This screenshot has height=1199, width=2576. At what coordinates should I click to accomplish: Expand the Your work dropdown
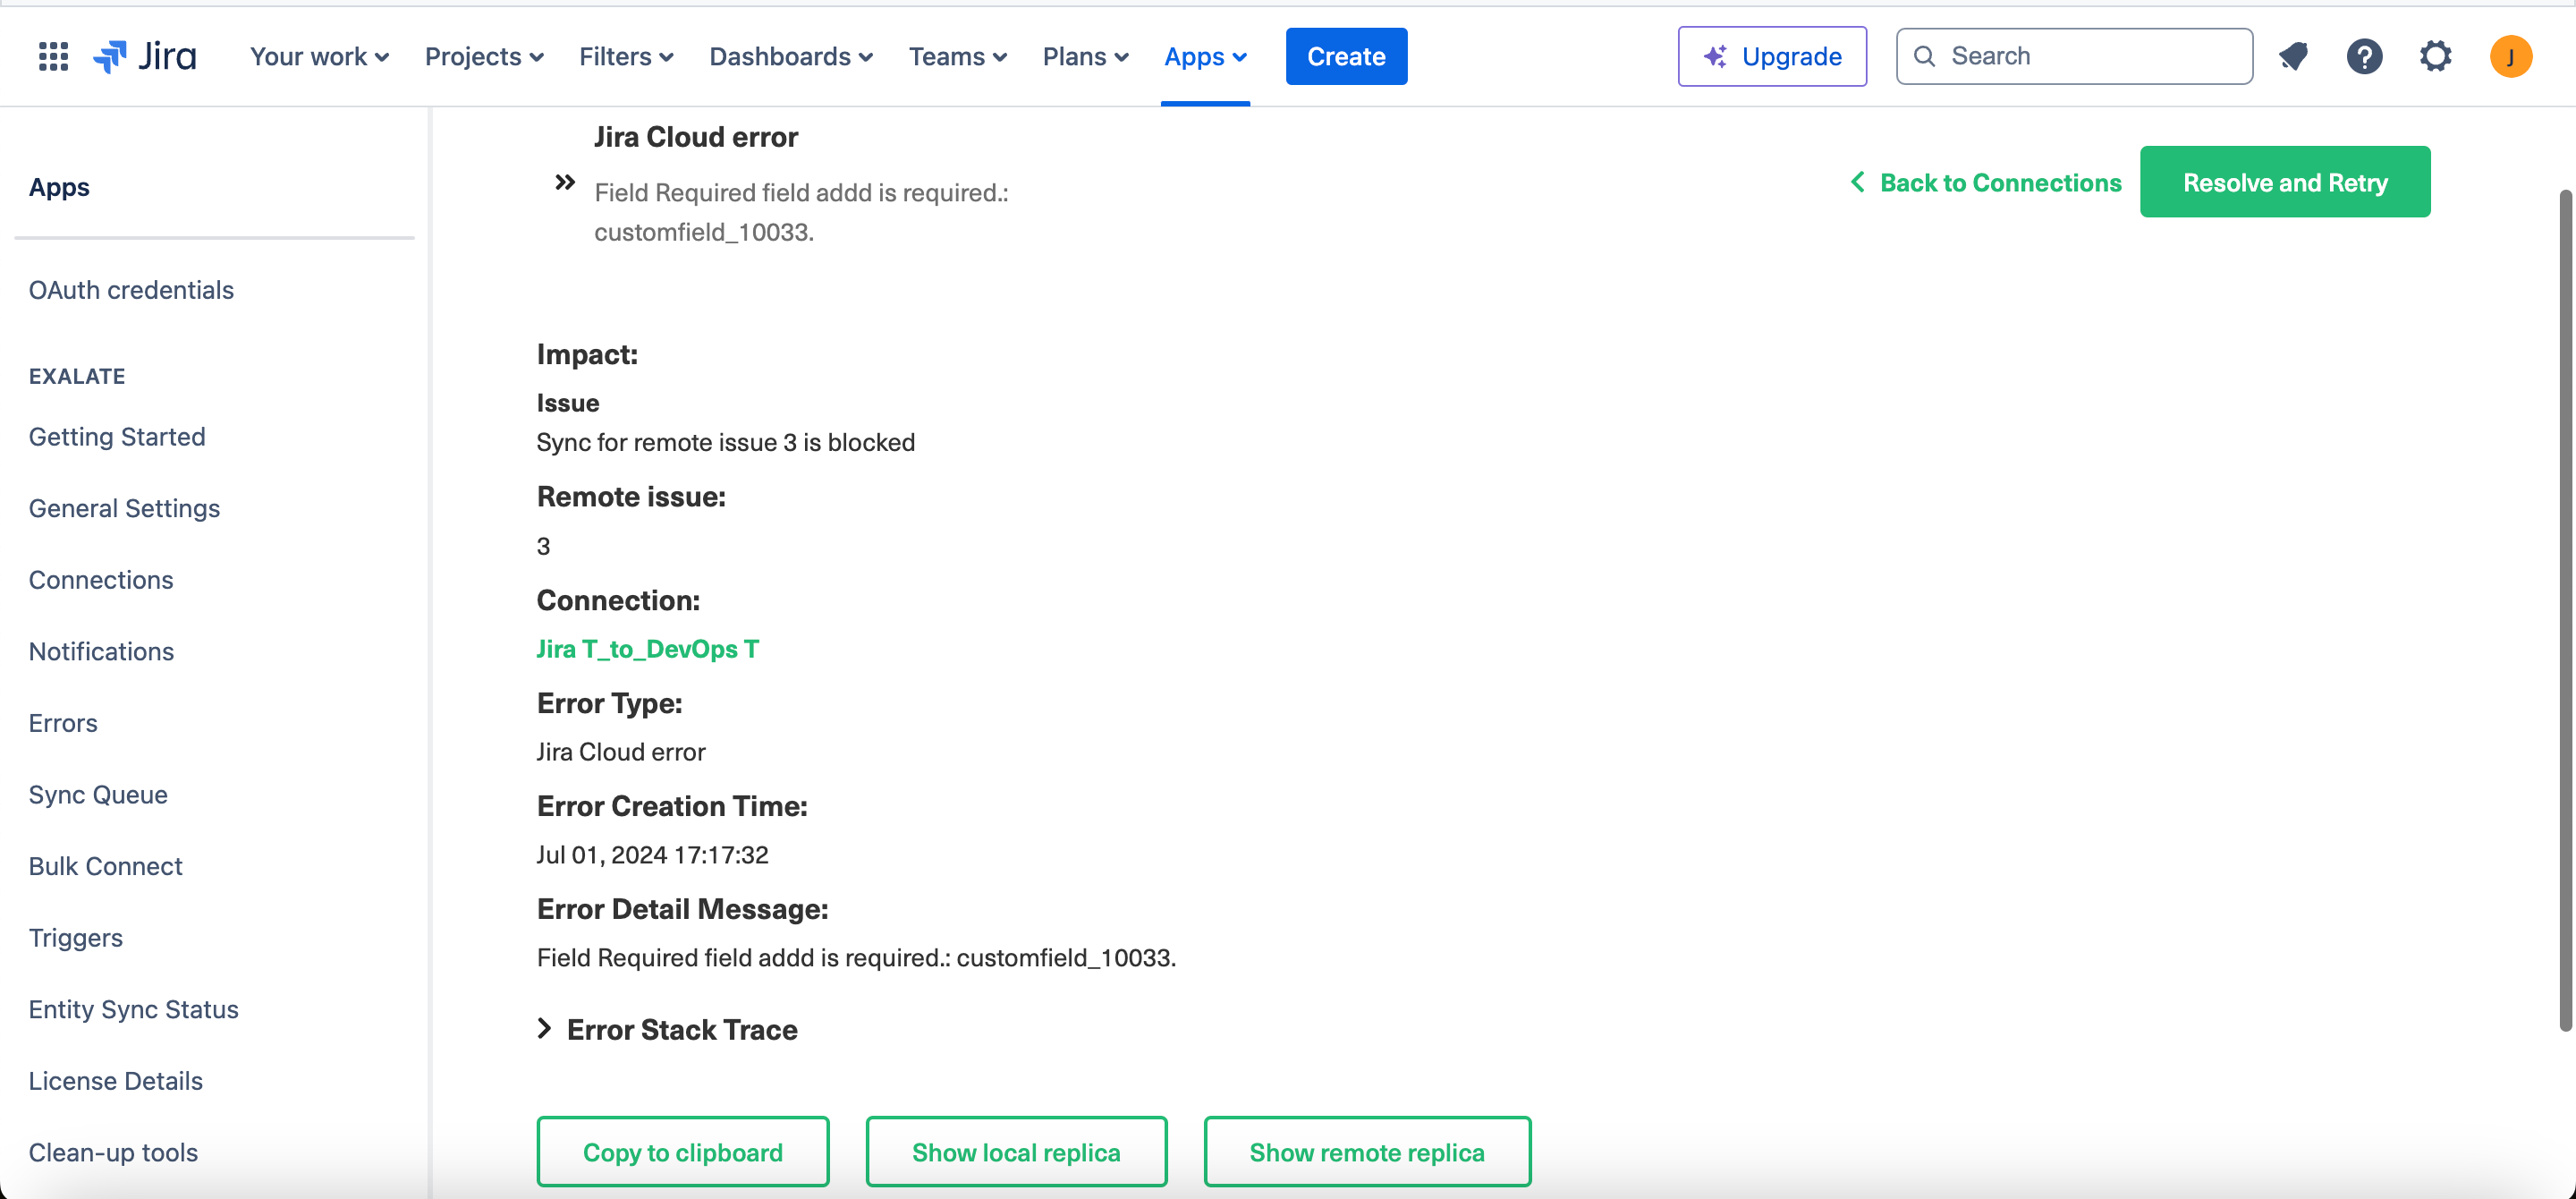[x=319, y=56]
